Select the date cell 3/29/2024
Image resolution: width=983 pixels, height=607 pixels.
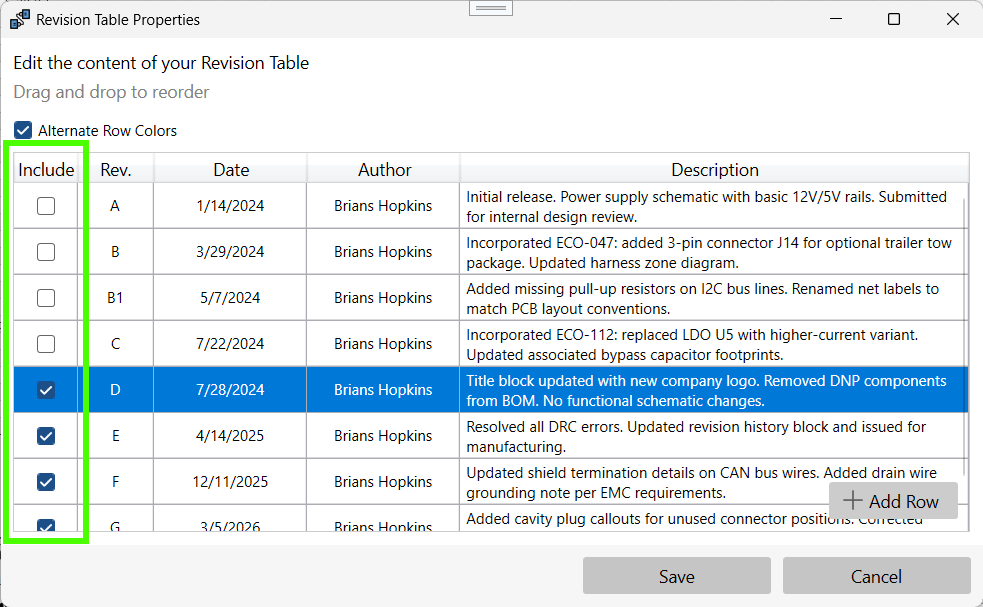[230, 251]
